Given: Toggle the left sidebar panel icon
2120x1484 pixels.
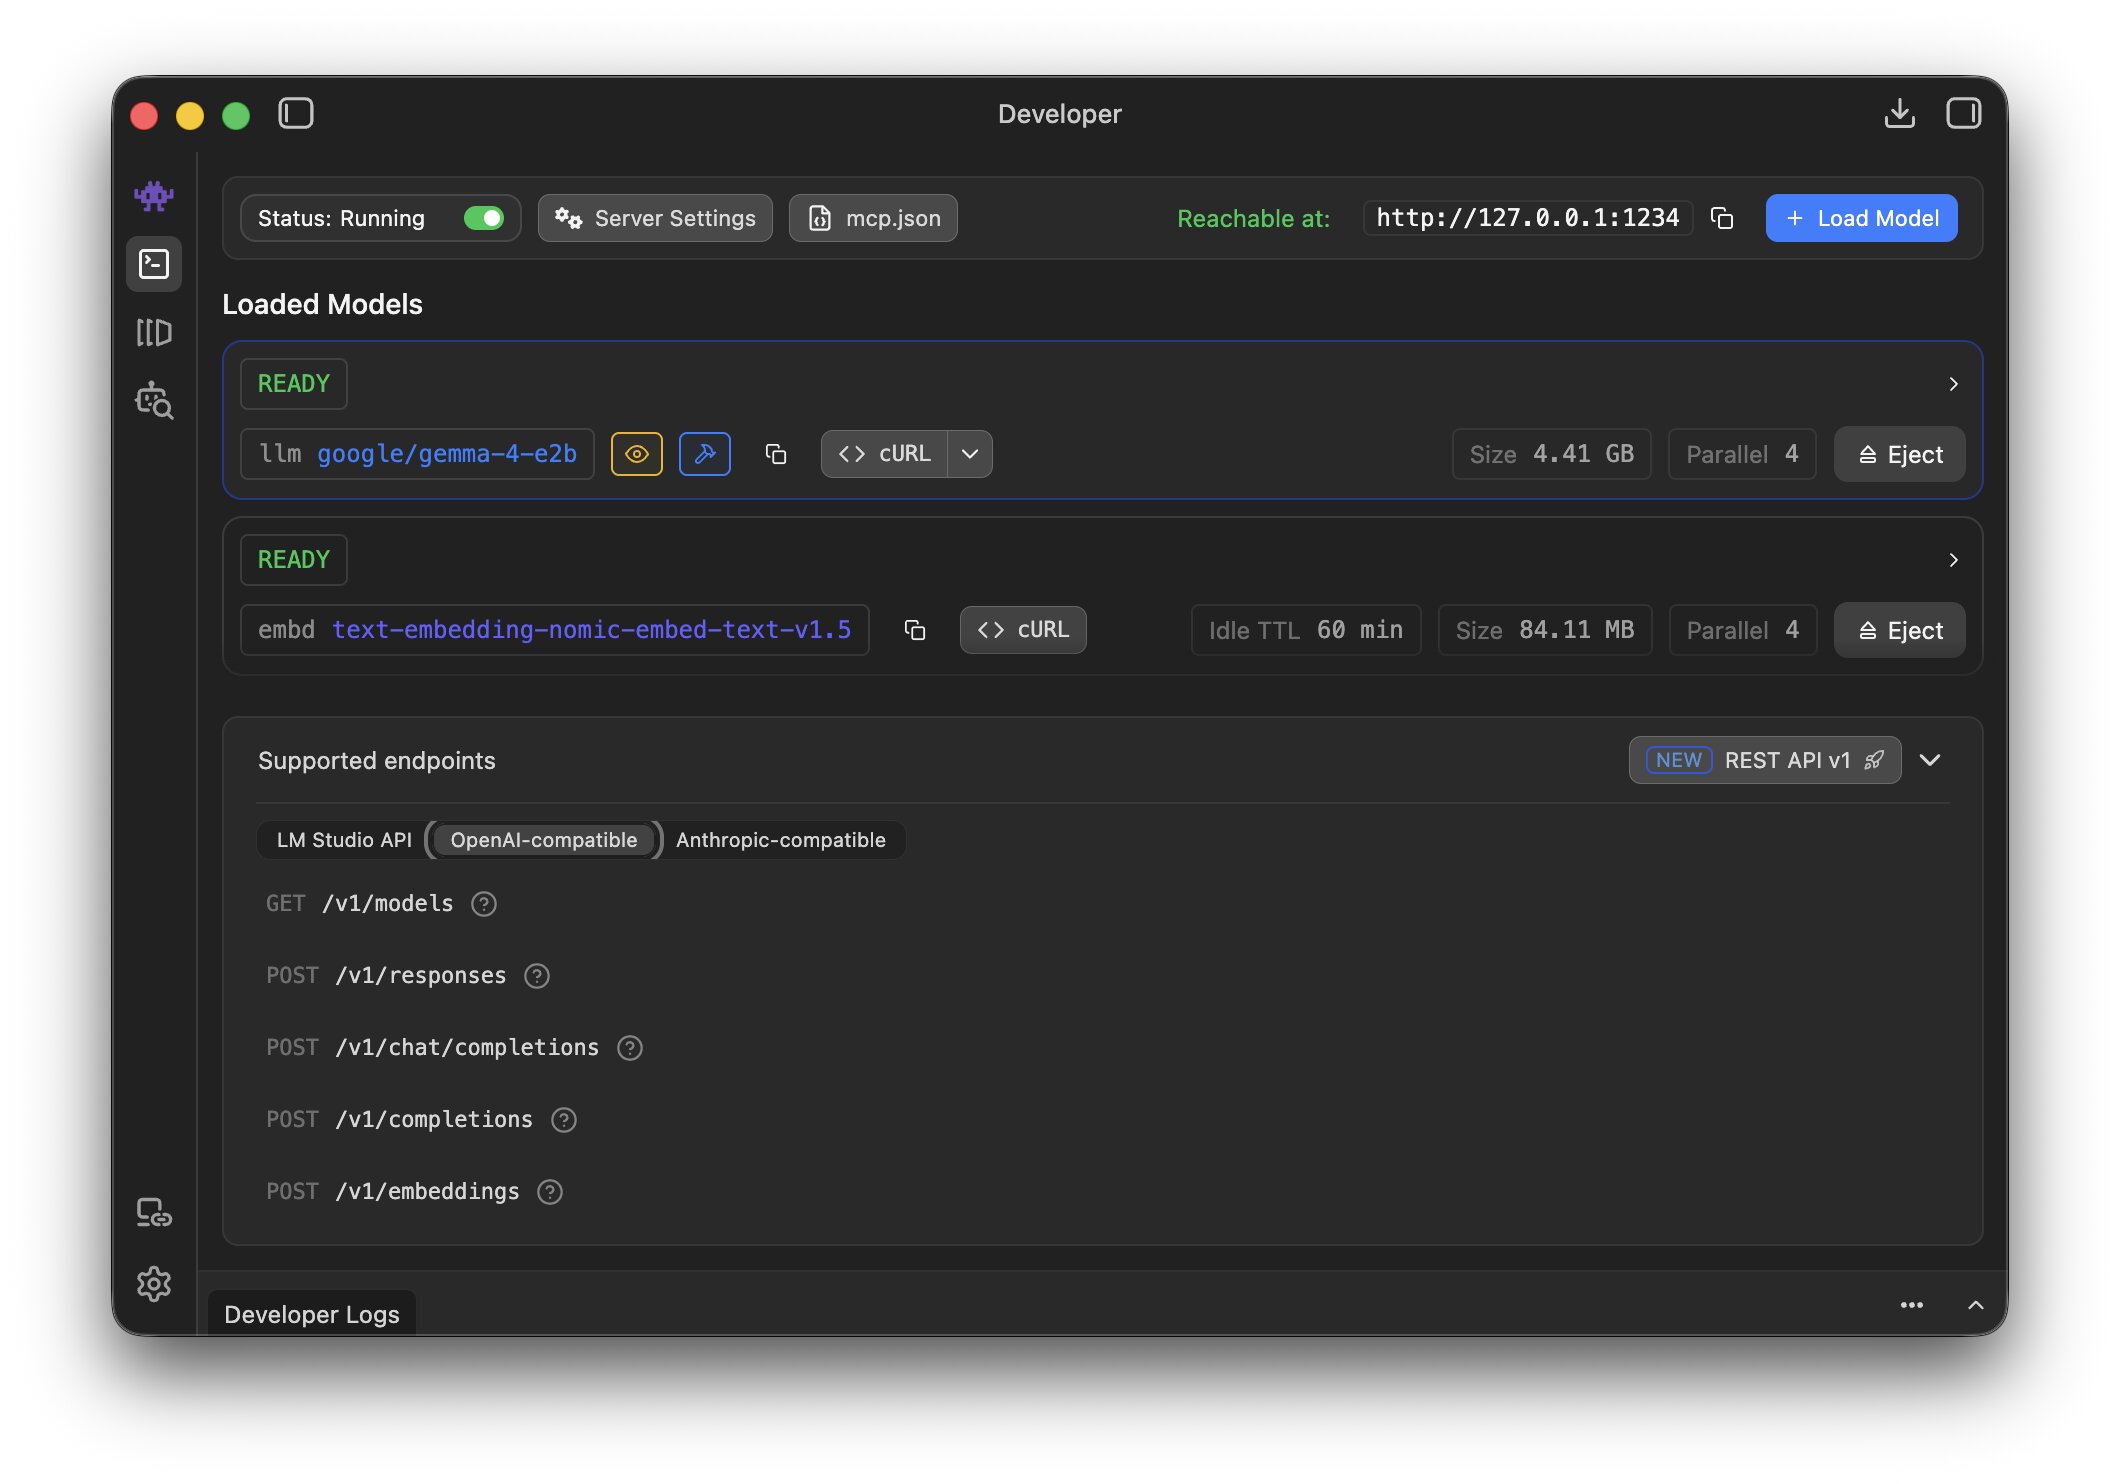Looking at the screenshot, I should click(x=296, y=113).
